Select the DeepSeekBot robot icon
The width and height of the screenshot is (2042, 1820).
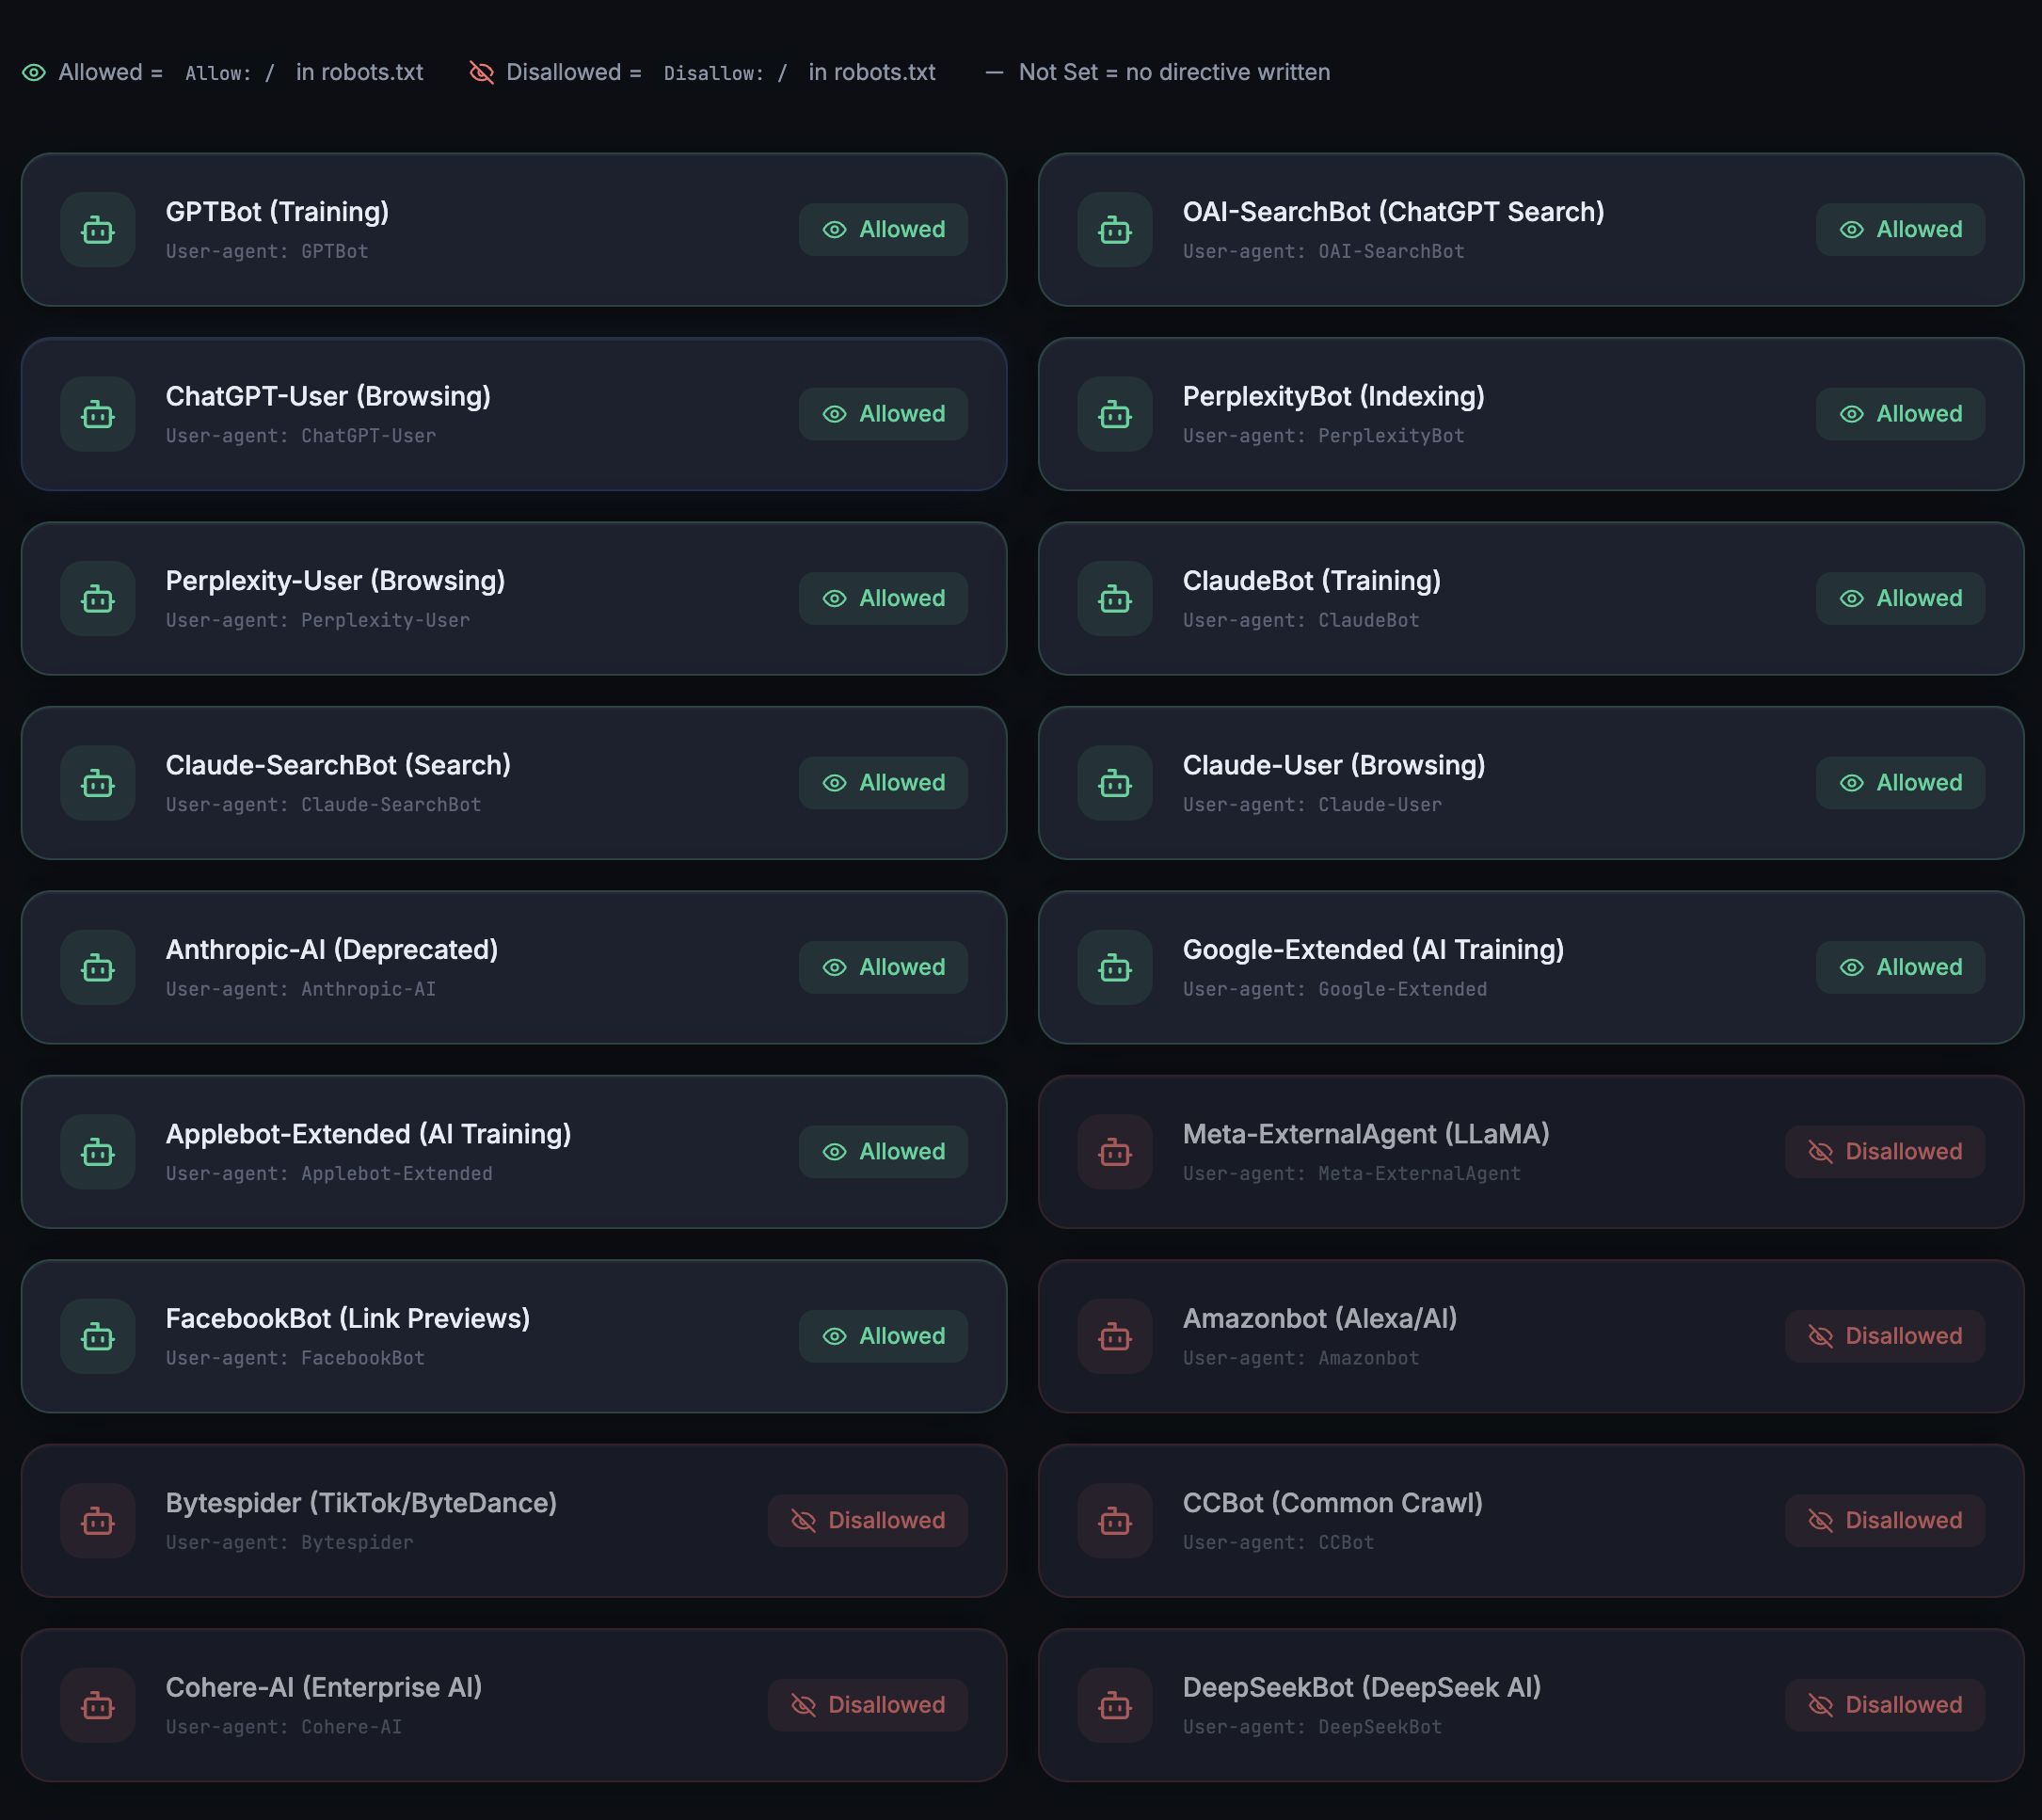pos(1114,1705)
